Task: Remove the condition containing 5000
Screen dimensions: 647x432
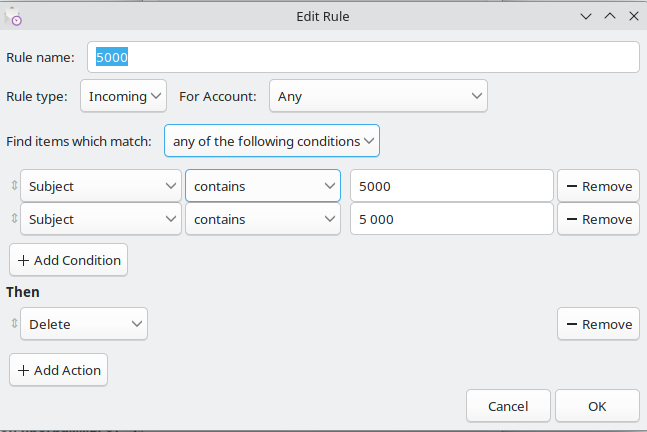Action: pos(598,186)
